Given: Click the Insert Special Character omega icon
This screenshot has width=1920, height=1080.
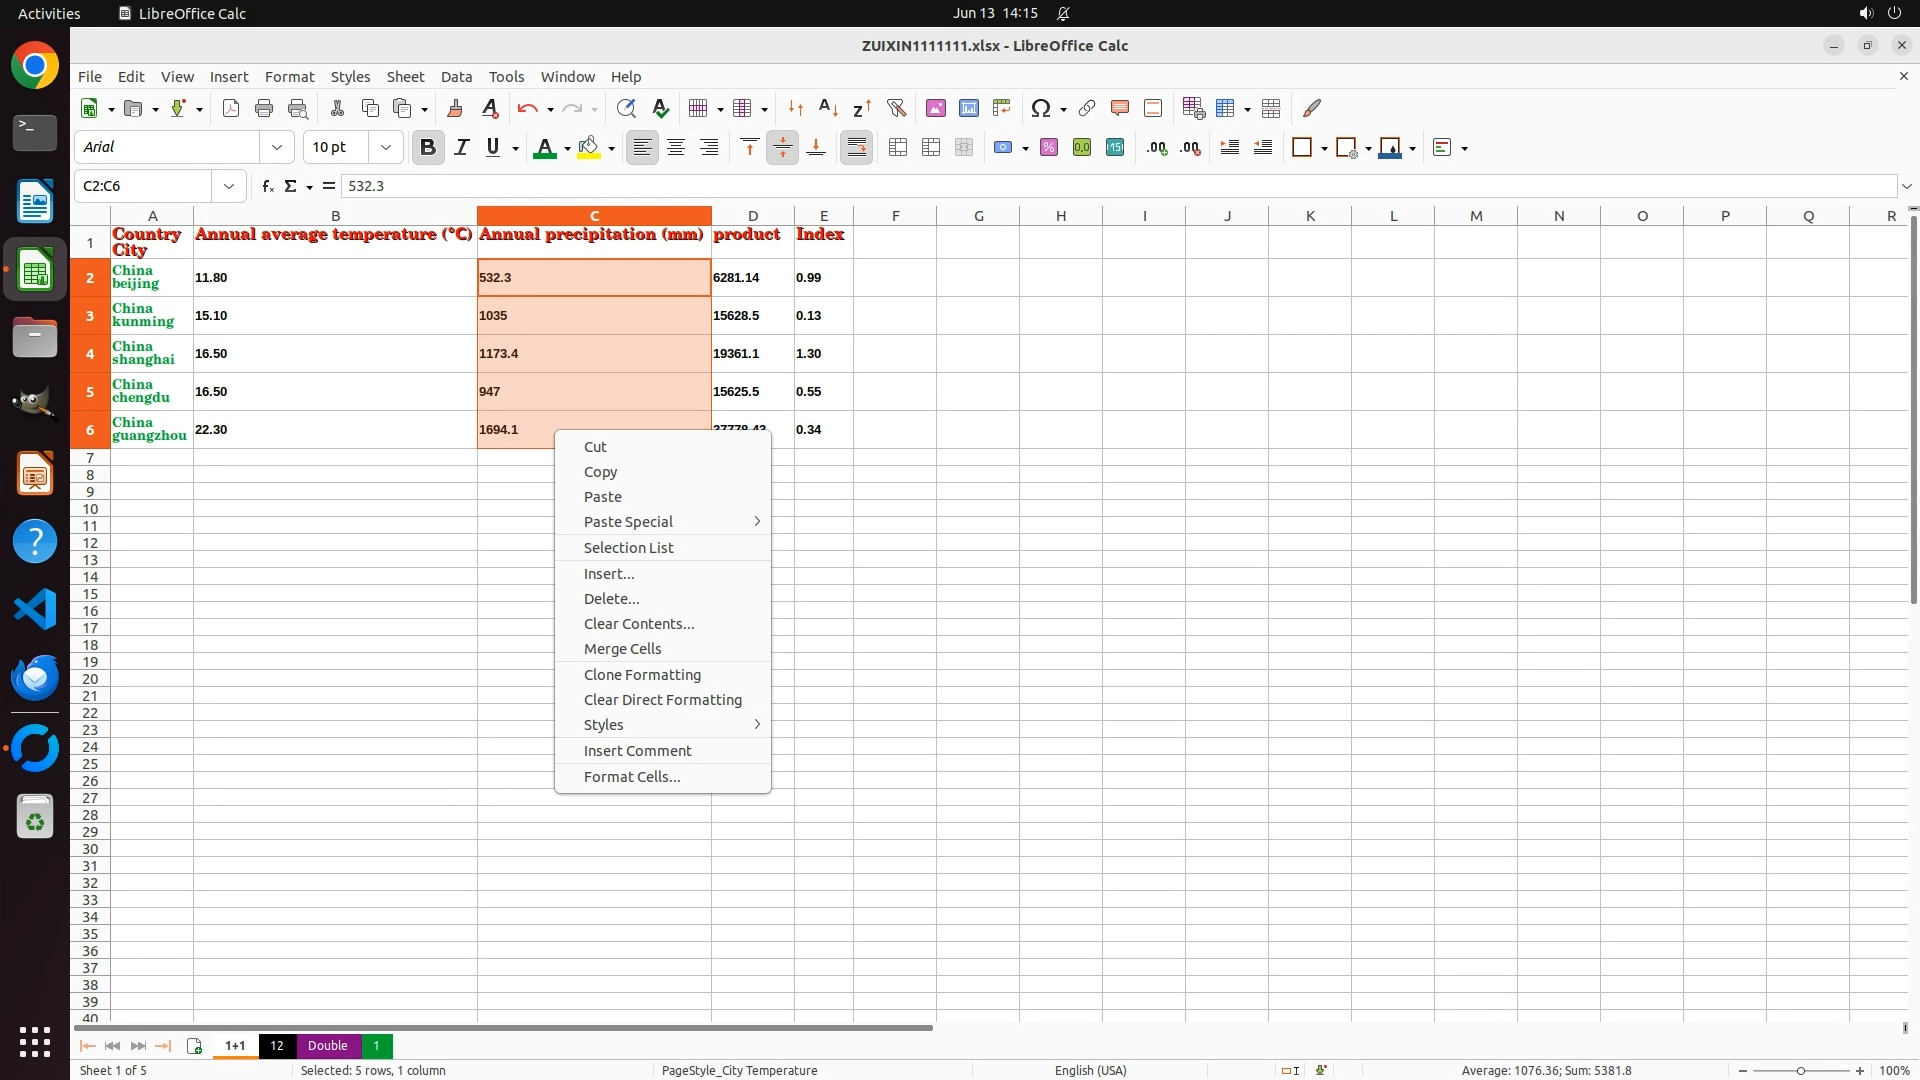Looking at the screenshot, I should coord(1040,108).
